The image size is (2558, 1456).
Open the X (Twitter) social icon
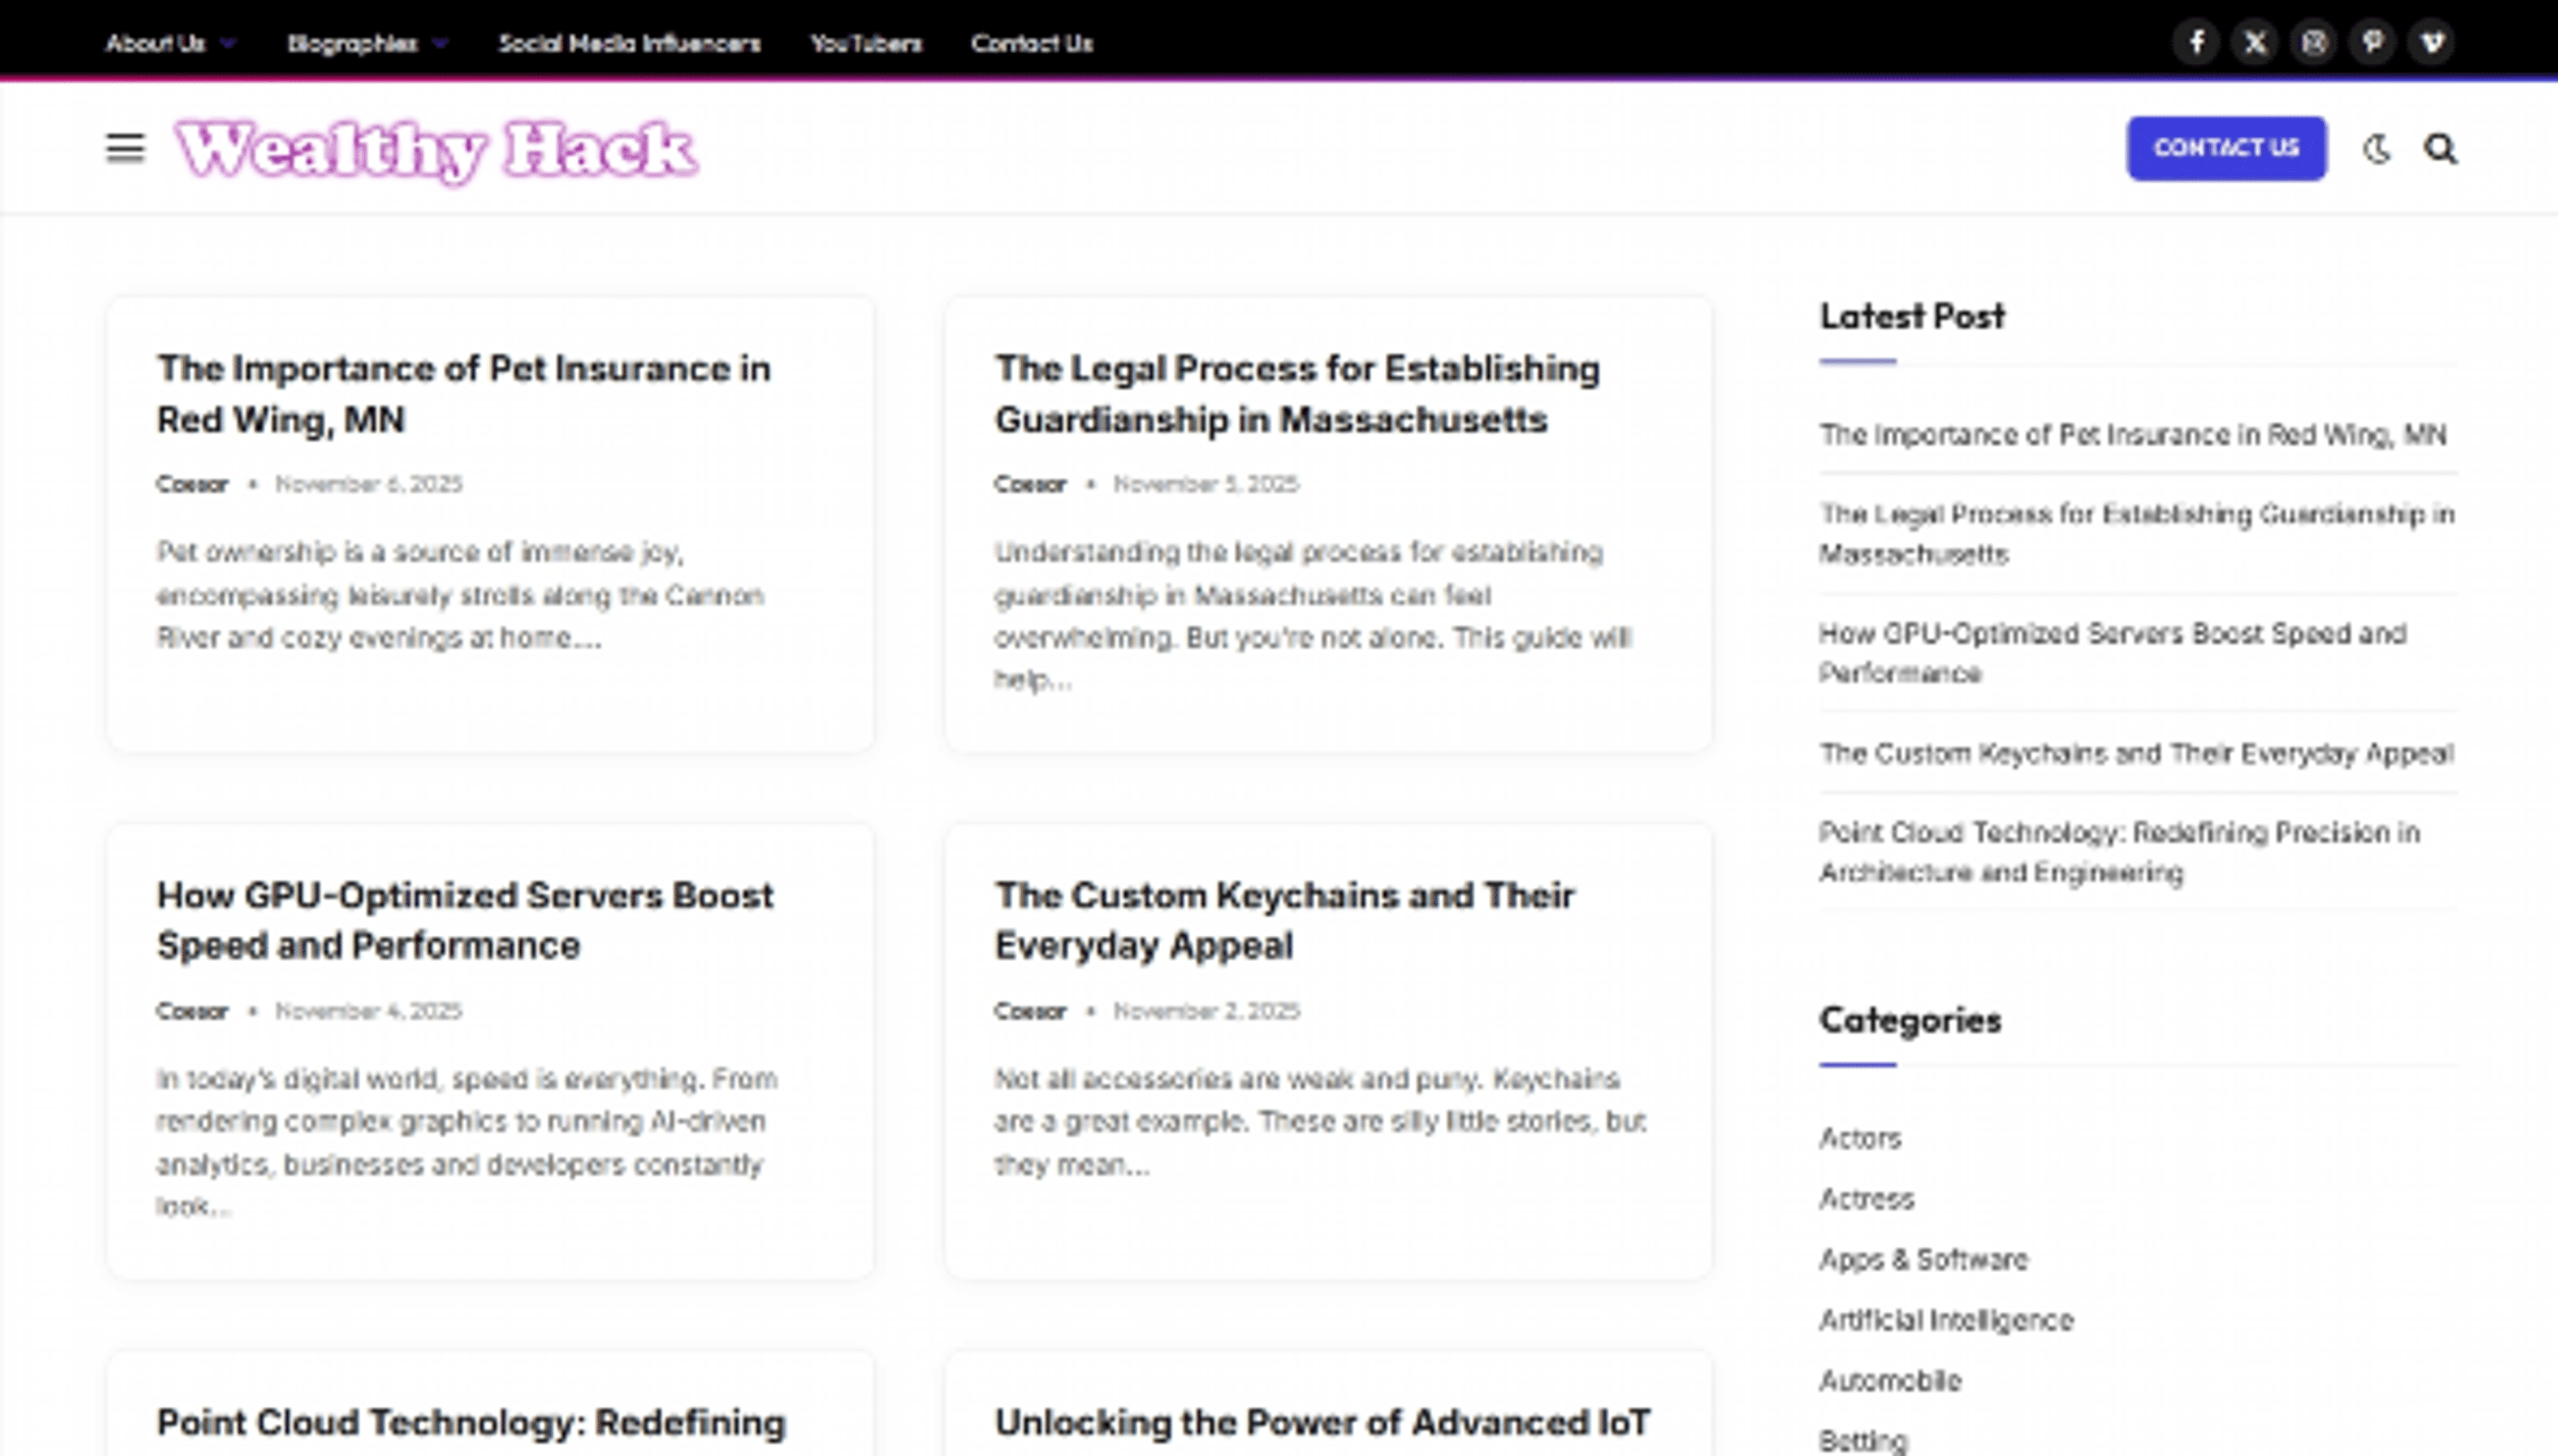pyautogui.click(x=2255, y=43)
